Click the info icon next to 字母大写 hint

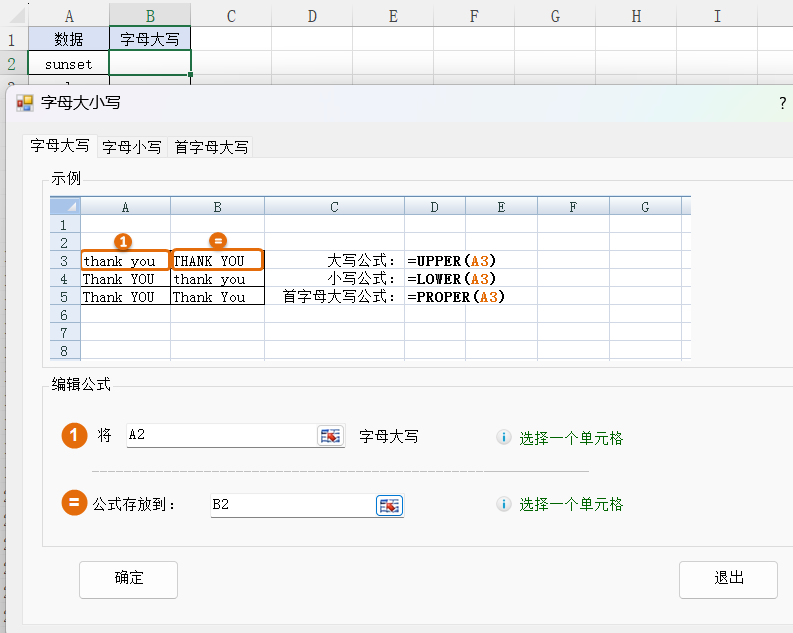point(504,438)
